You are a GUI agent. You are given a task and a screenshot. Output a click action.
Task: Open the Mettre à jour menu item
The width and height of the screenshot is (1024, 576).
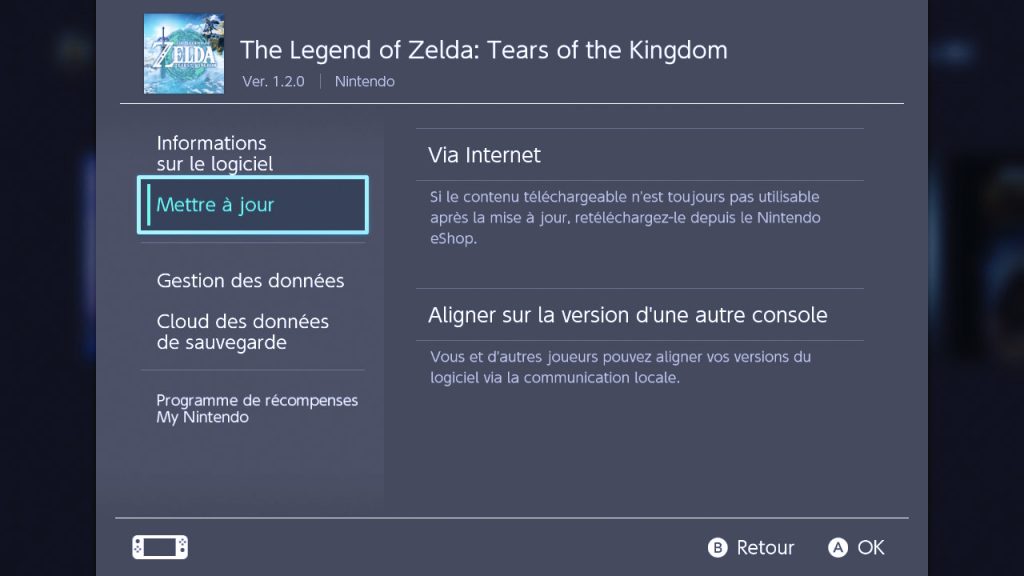click(x=252, y=205)
